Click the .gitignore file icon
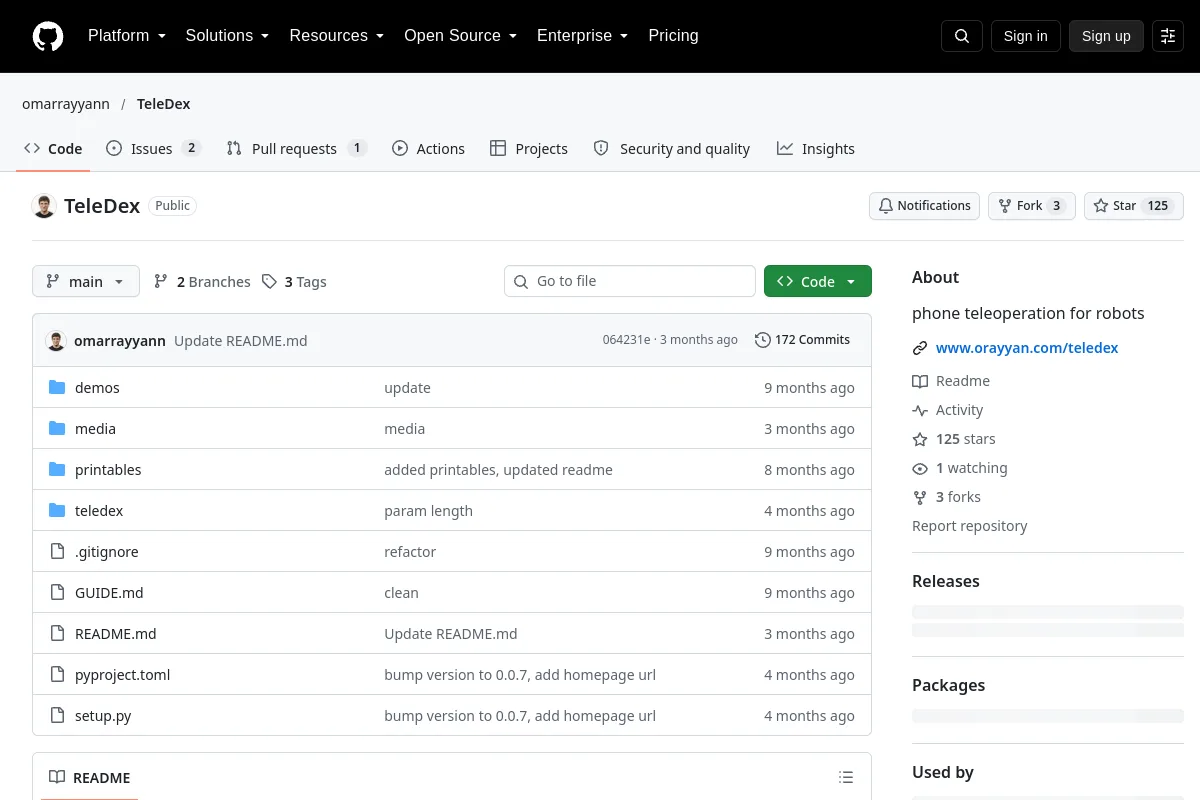This screenshot has width=1200, height=800. (57, 551)
